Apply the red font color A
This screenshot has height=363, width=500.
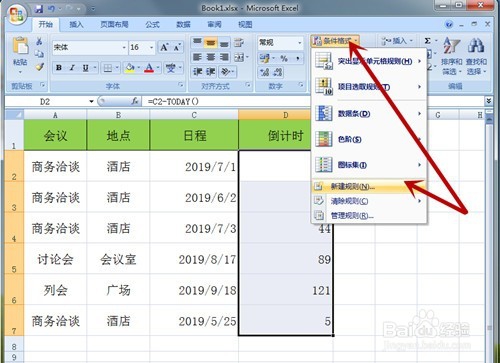click(149, 68)
